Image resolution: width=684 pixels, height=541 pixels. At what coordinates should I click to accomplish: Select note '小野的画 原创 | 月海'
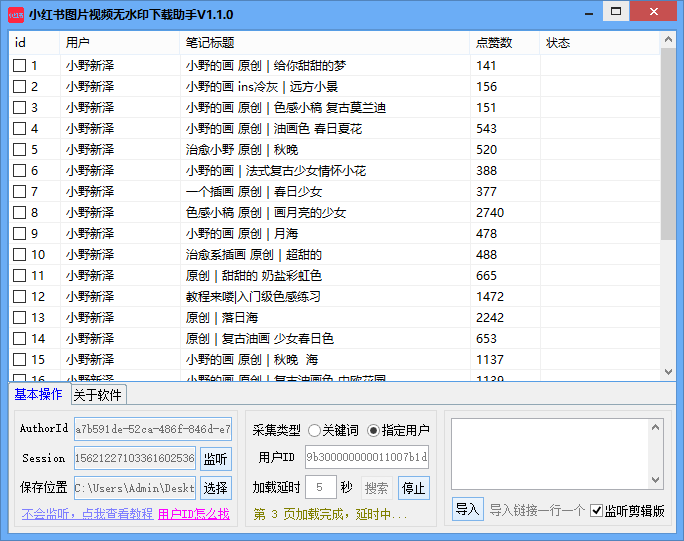click(242, 233)
